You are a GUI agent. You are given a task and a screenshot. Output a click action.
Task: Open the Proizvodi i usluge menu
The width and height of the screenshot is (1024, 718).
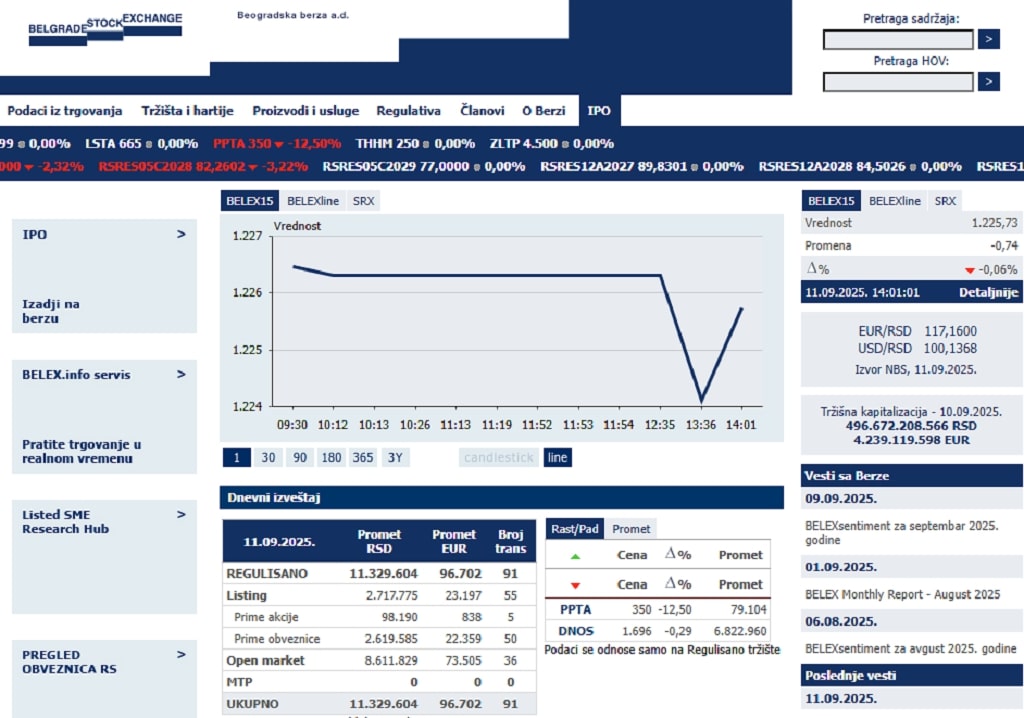tap(306, 110)
